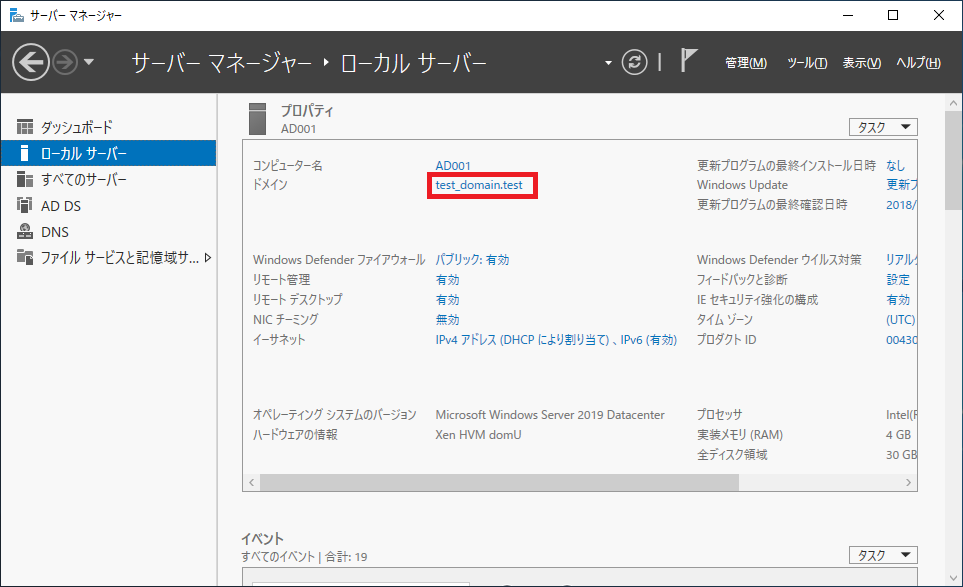Viewport: 963px width, 587px height.
Task: Click the properties scrollbar left arrow
Action: coord(251,483)
